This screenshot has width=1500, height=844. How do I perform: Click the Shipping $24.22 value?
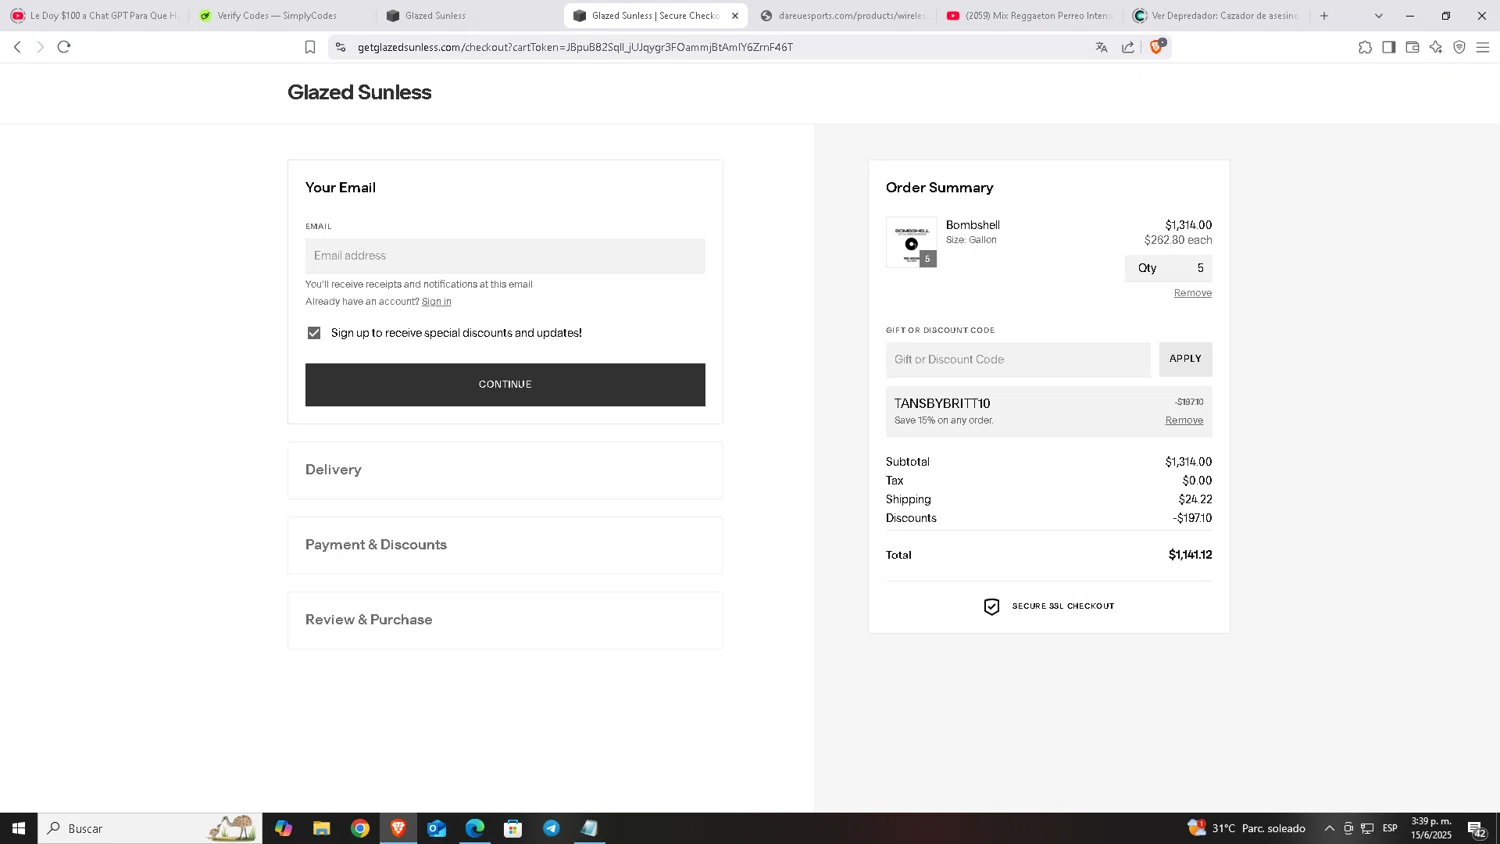pos(1195,499)
